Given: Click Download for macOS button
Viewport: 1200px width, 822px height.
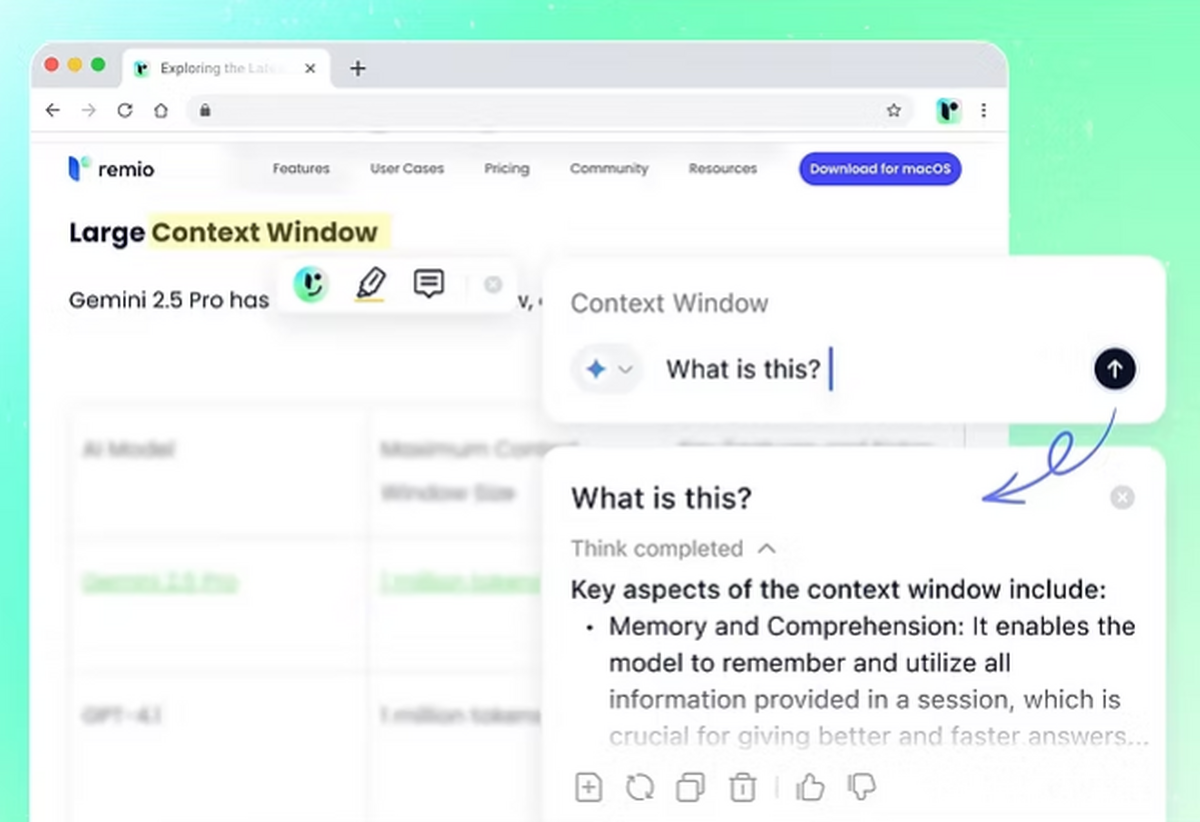Looking at the screenshot, I should 880,169.
